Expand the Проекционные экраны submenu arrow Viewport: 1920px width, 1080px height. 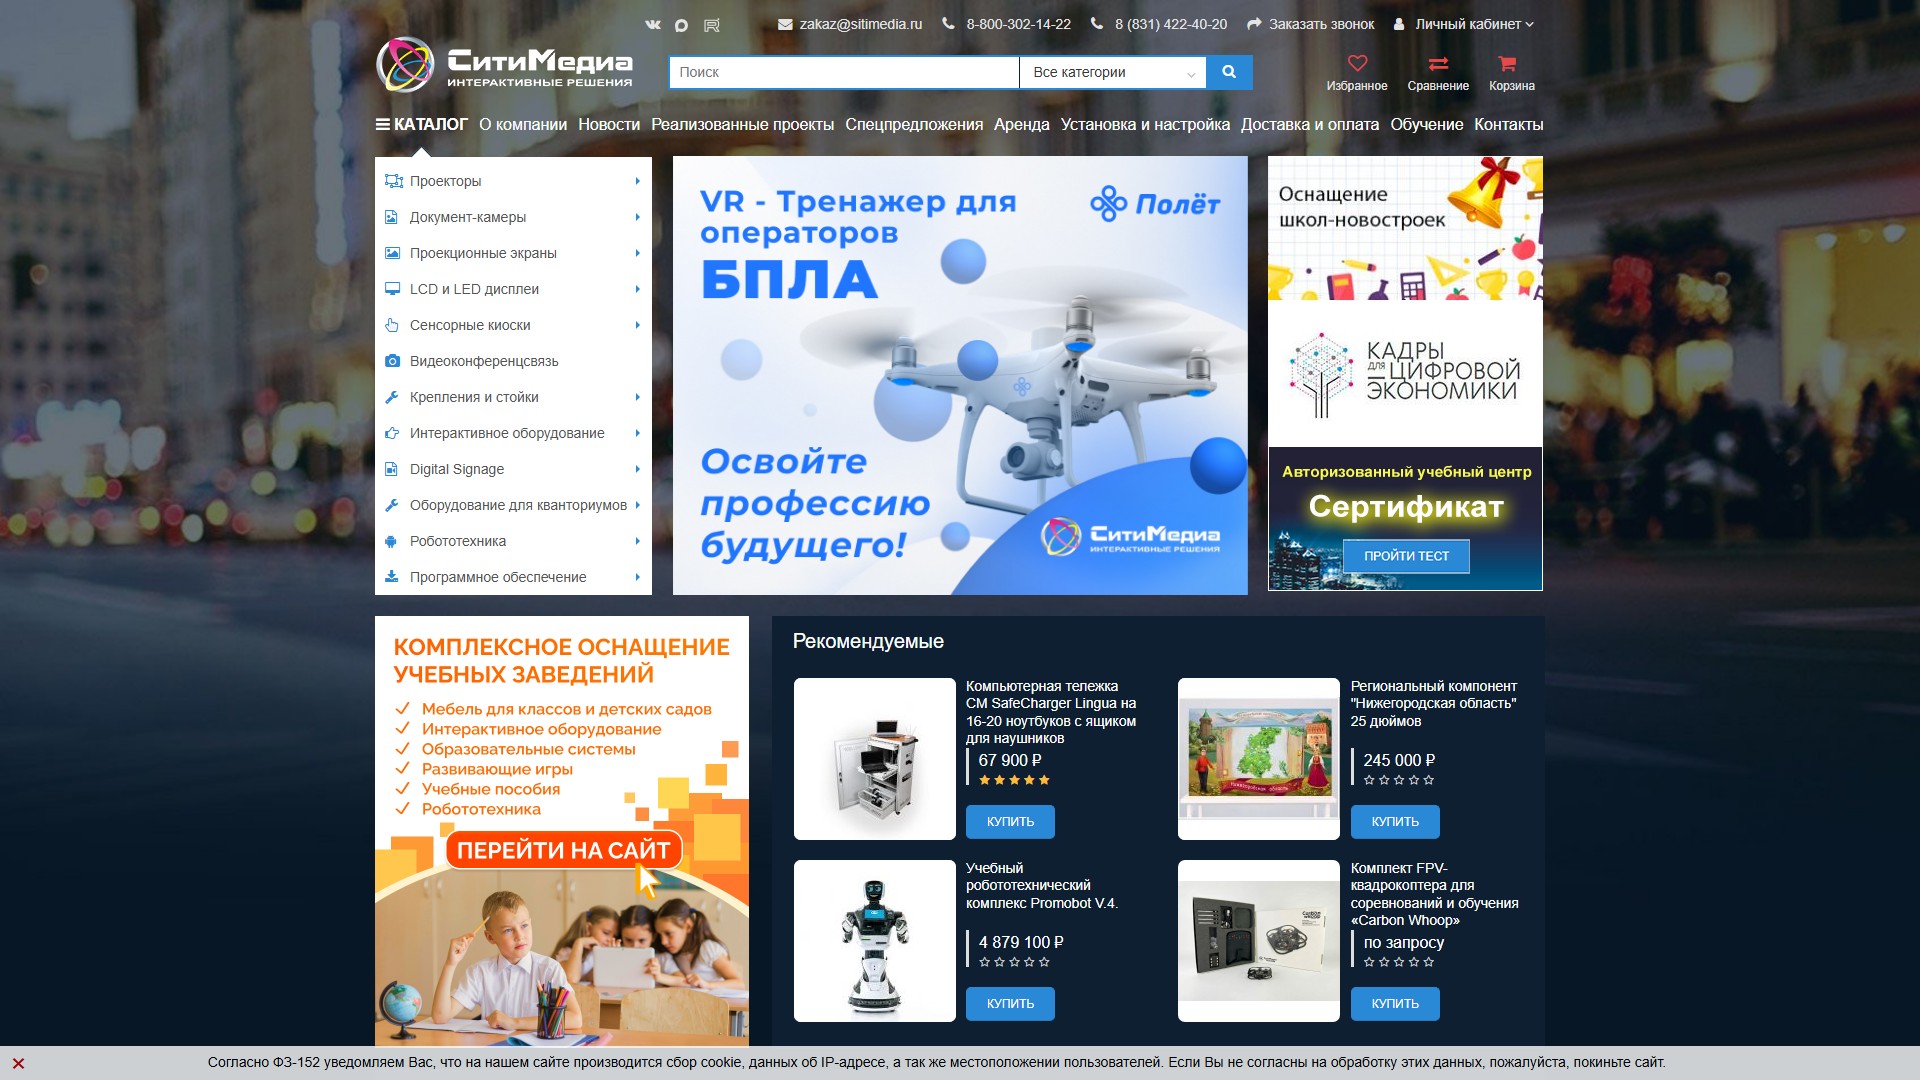tap(637, 253)
